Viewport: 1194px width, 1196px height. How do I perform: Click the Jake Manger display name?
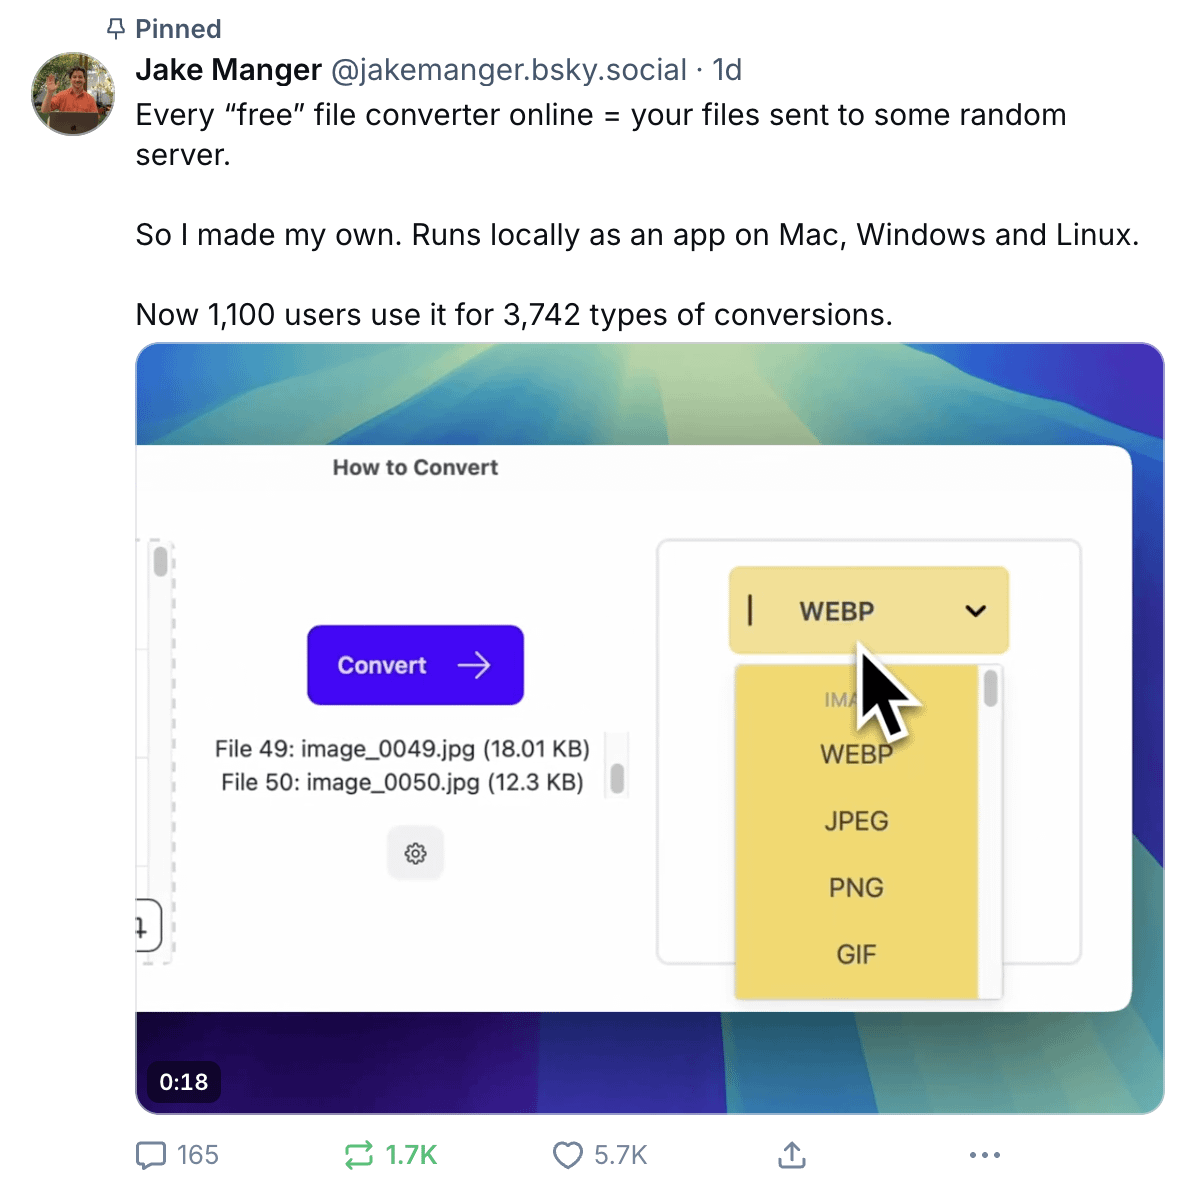point(228,69)
